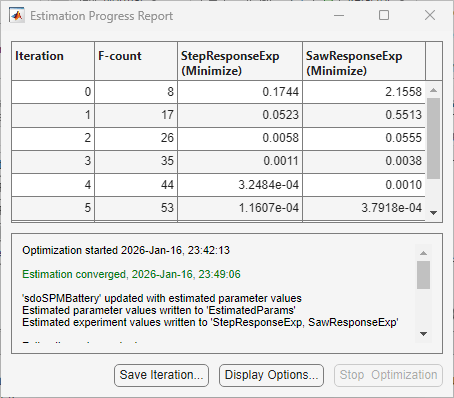The image size is (454, 398).
Task: Click SawResponseExp value 0.0038
Action: [x=364, y=161]
